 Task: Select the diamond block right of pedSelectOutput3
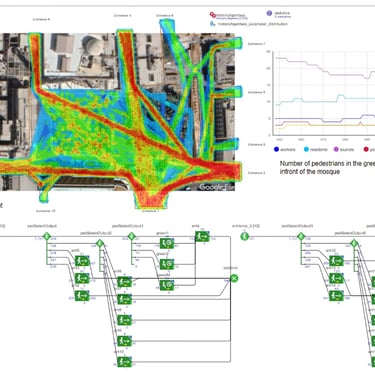[354, 244]
